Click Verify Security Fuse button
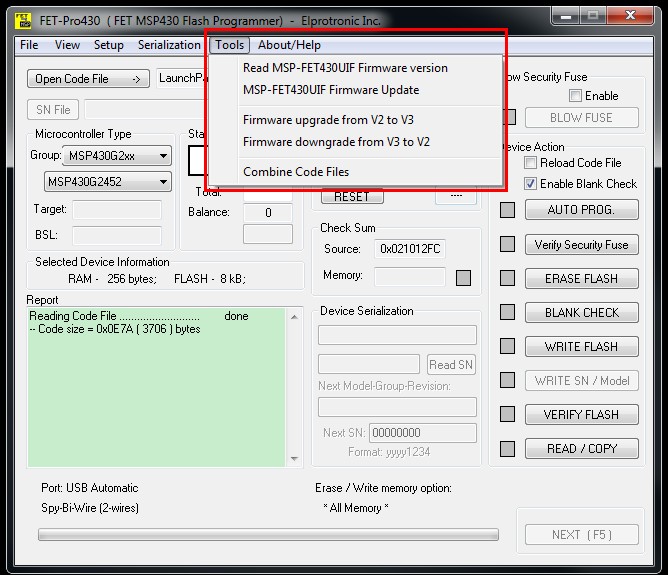 click(x=582, y=244)
